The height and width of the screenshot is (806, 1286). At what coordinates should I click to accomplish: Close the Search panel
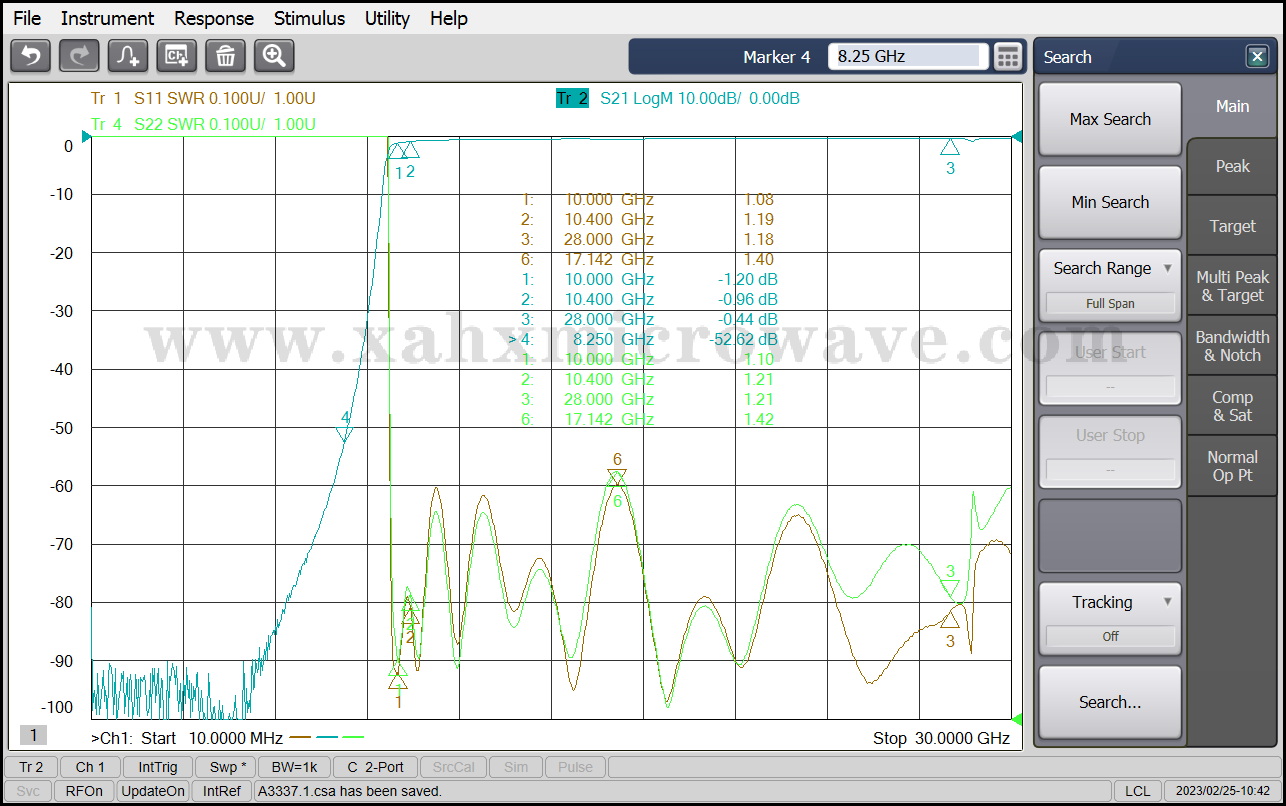pos(1257,57)
